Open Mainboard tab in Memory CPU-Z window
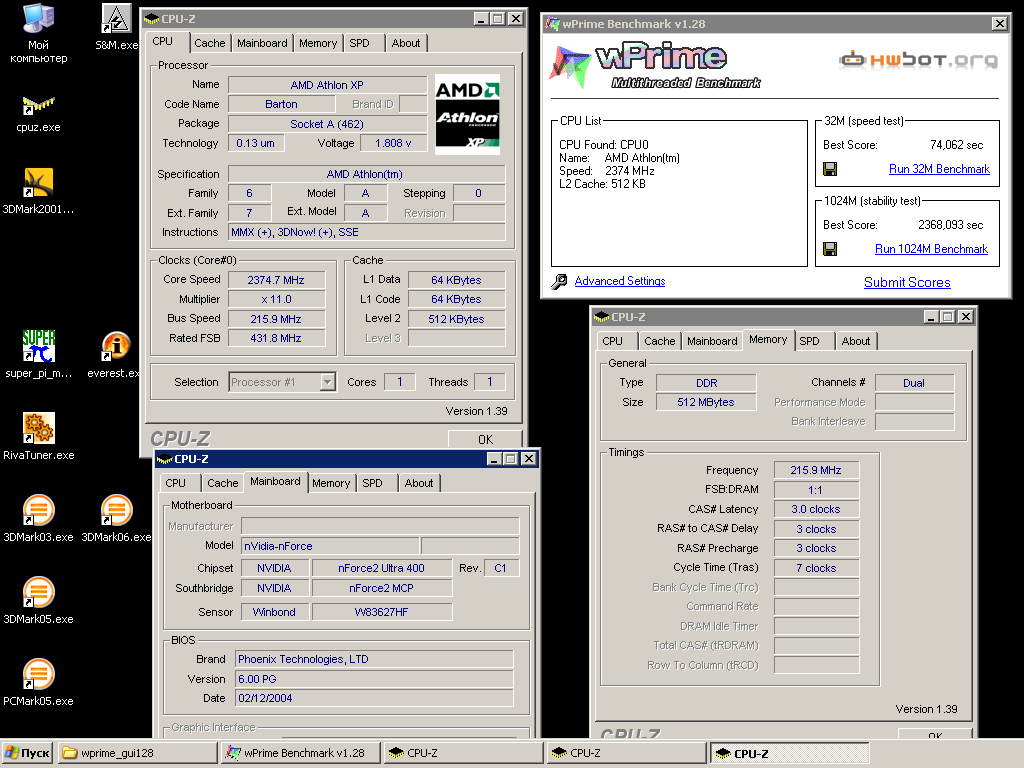The image size is (1024, 768). [x=712, y=341]
